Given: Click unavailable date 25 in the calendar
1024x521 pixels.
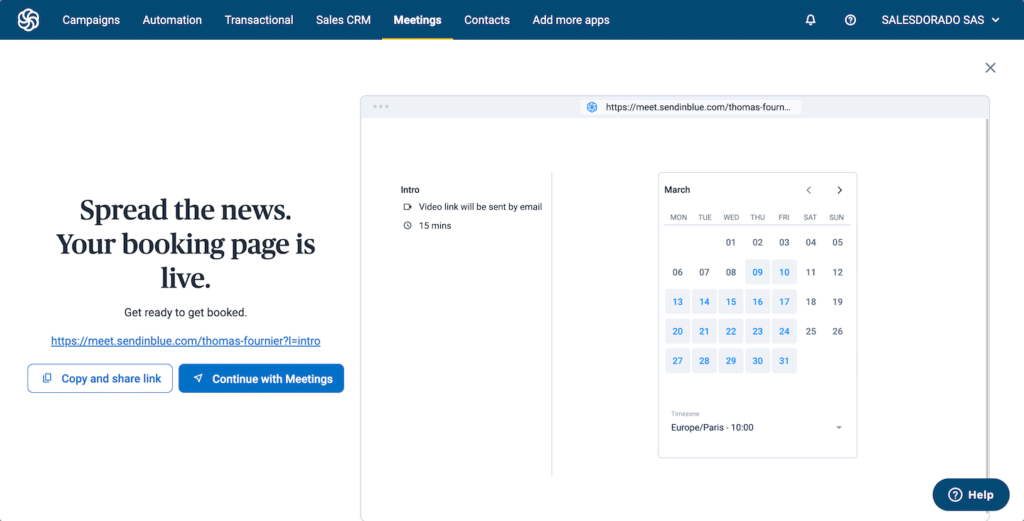Looking at the screenshot, I should pos(810,331).
